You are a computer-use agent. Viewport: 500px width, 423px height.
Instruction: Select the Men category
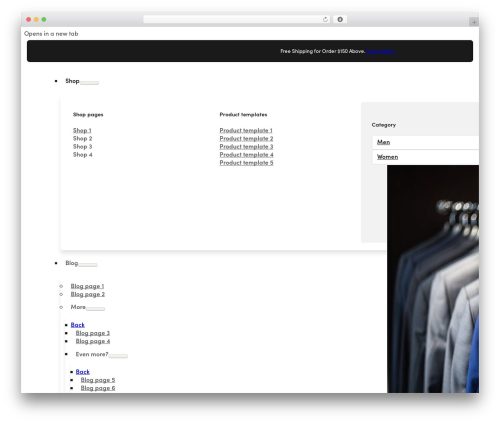425,142
